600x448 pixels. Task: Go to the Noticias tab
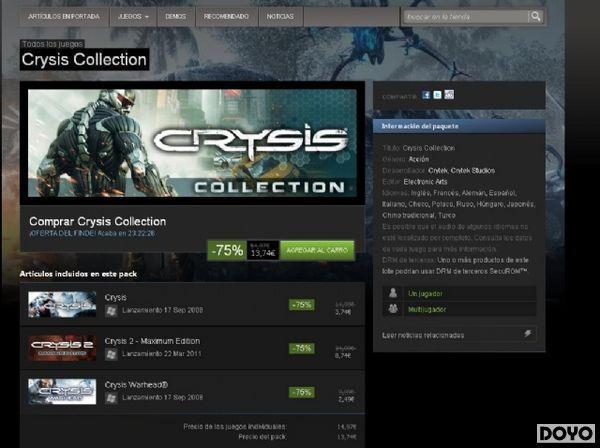[280, 16]
